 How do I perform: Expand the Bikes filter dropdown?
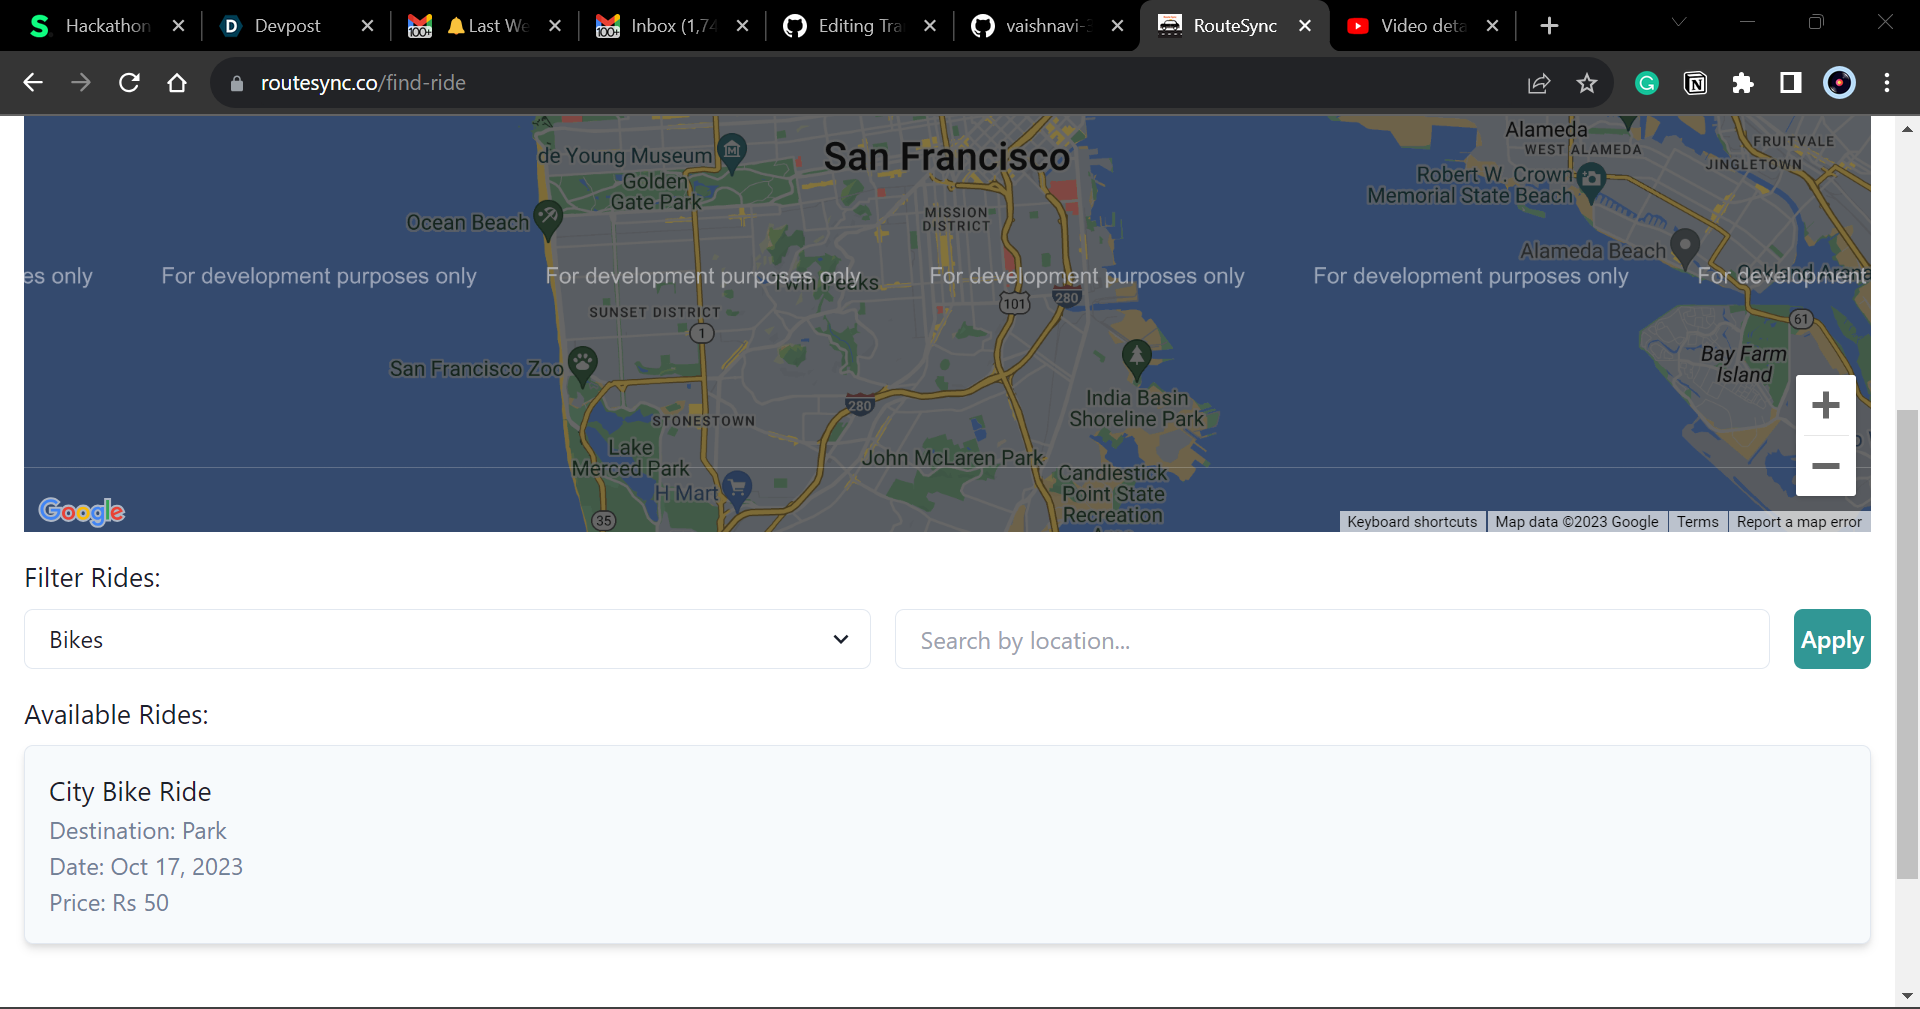click(447, 639)
